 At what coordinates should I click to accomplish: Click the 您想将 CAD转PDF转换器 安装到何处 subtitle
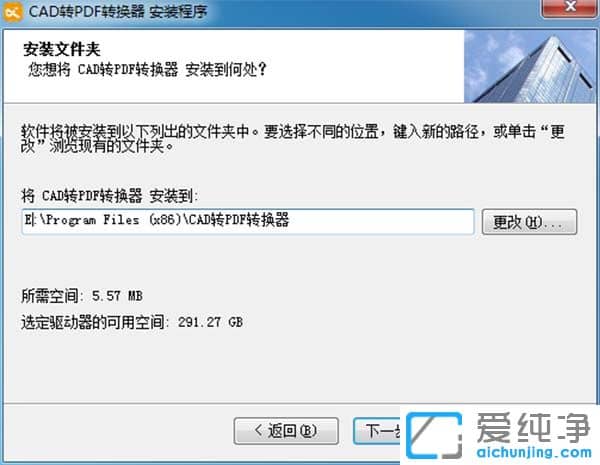[x=147, y=70]
